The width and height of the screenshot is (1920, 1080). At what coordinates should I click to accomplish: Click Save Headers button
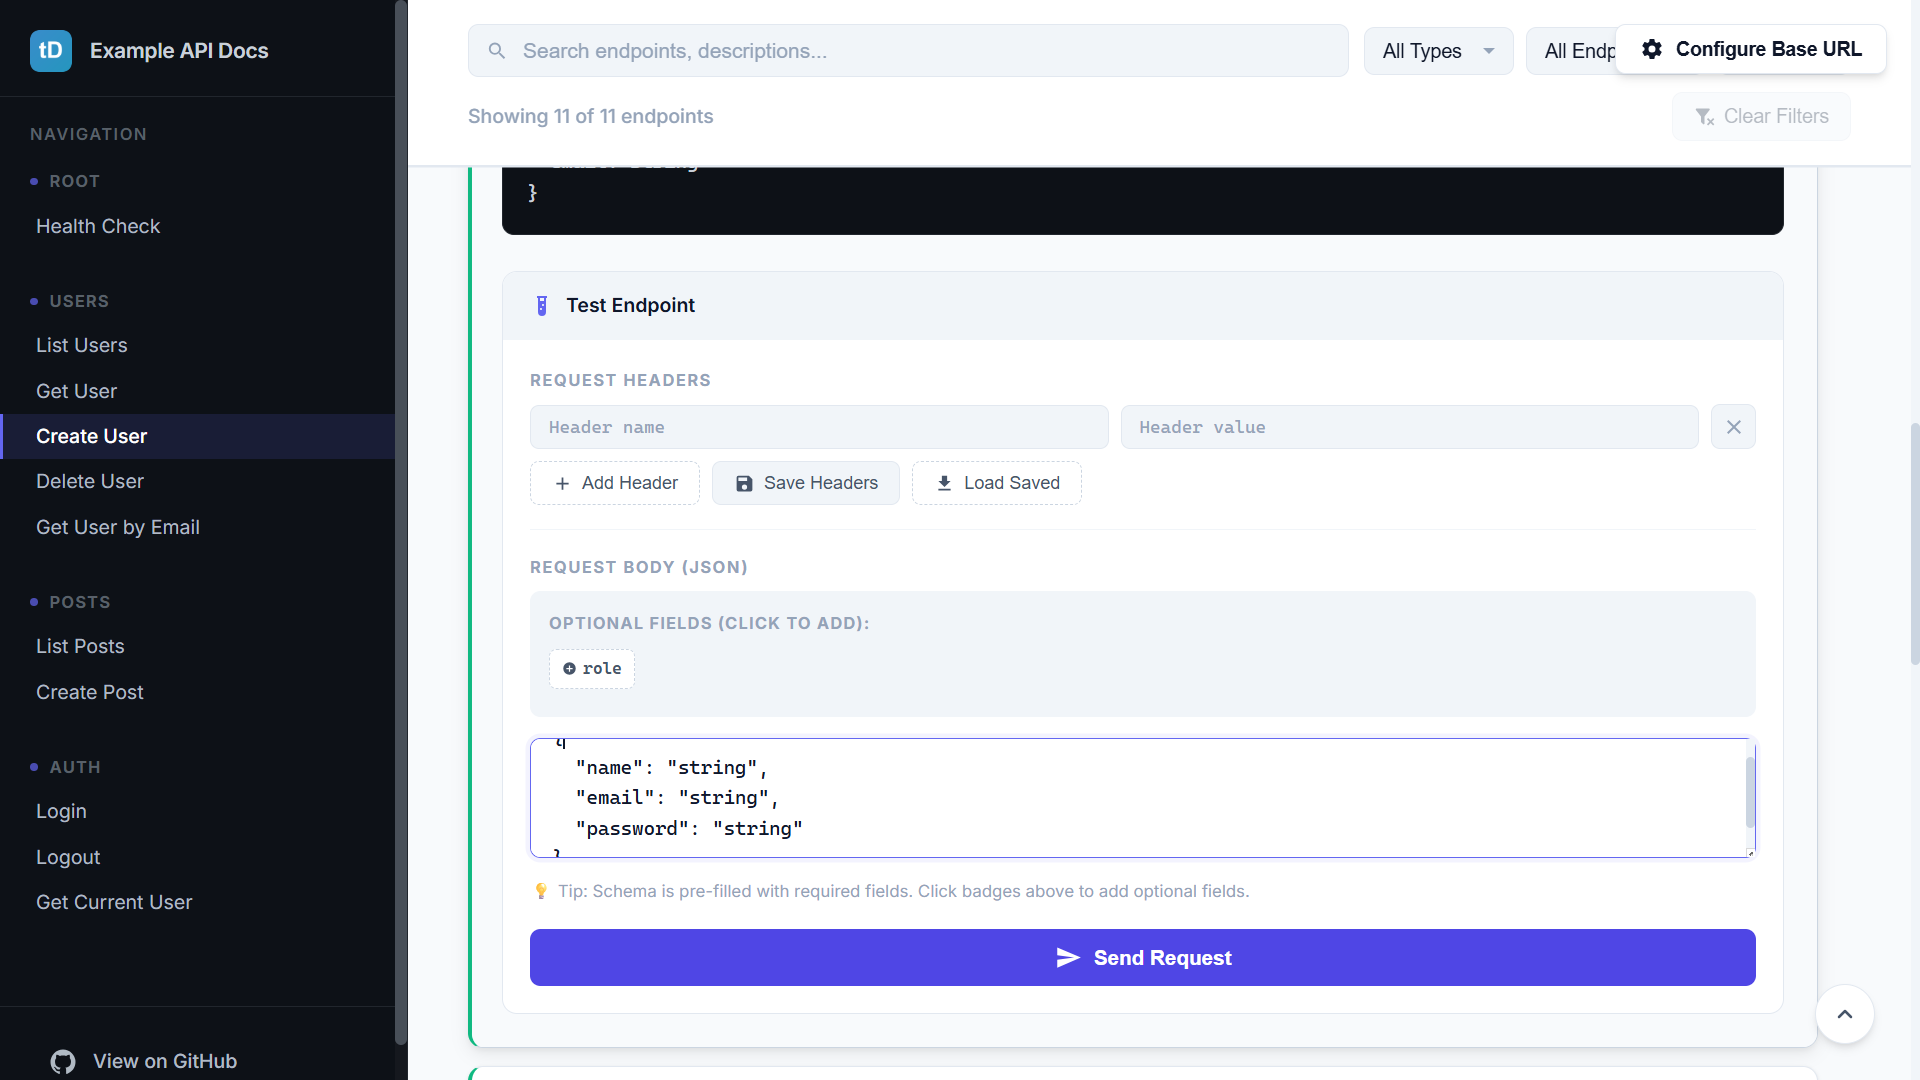[806, 484]
